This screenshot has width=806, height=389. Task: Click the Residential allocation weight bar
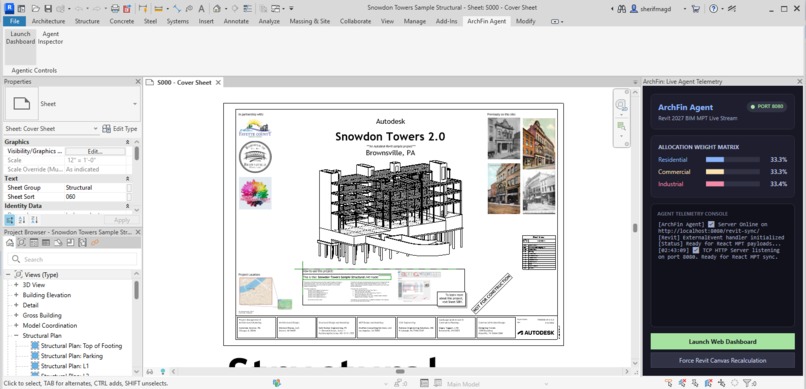tap(732, 160)
